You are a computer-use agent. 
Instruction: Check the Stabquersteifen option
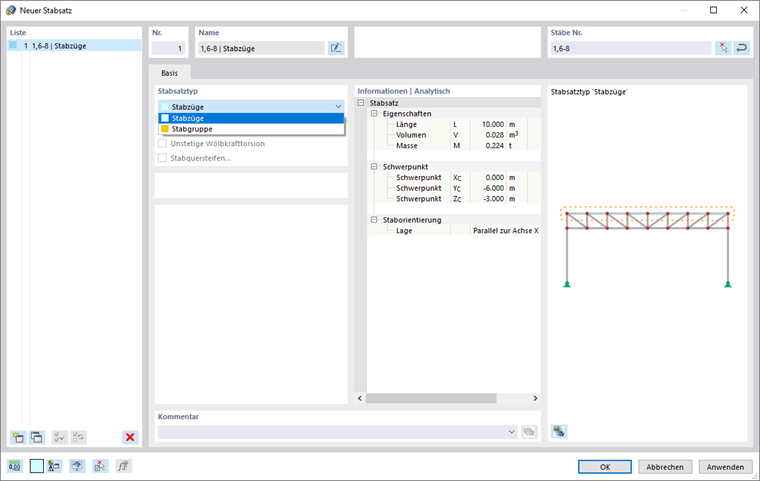click(162, 158)
